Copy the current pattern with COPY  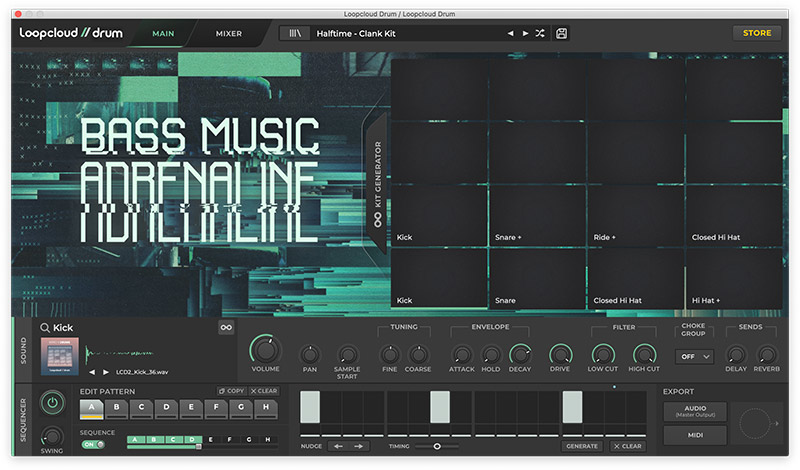(x=232, y=391)
